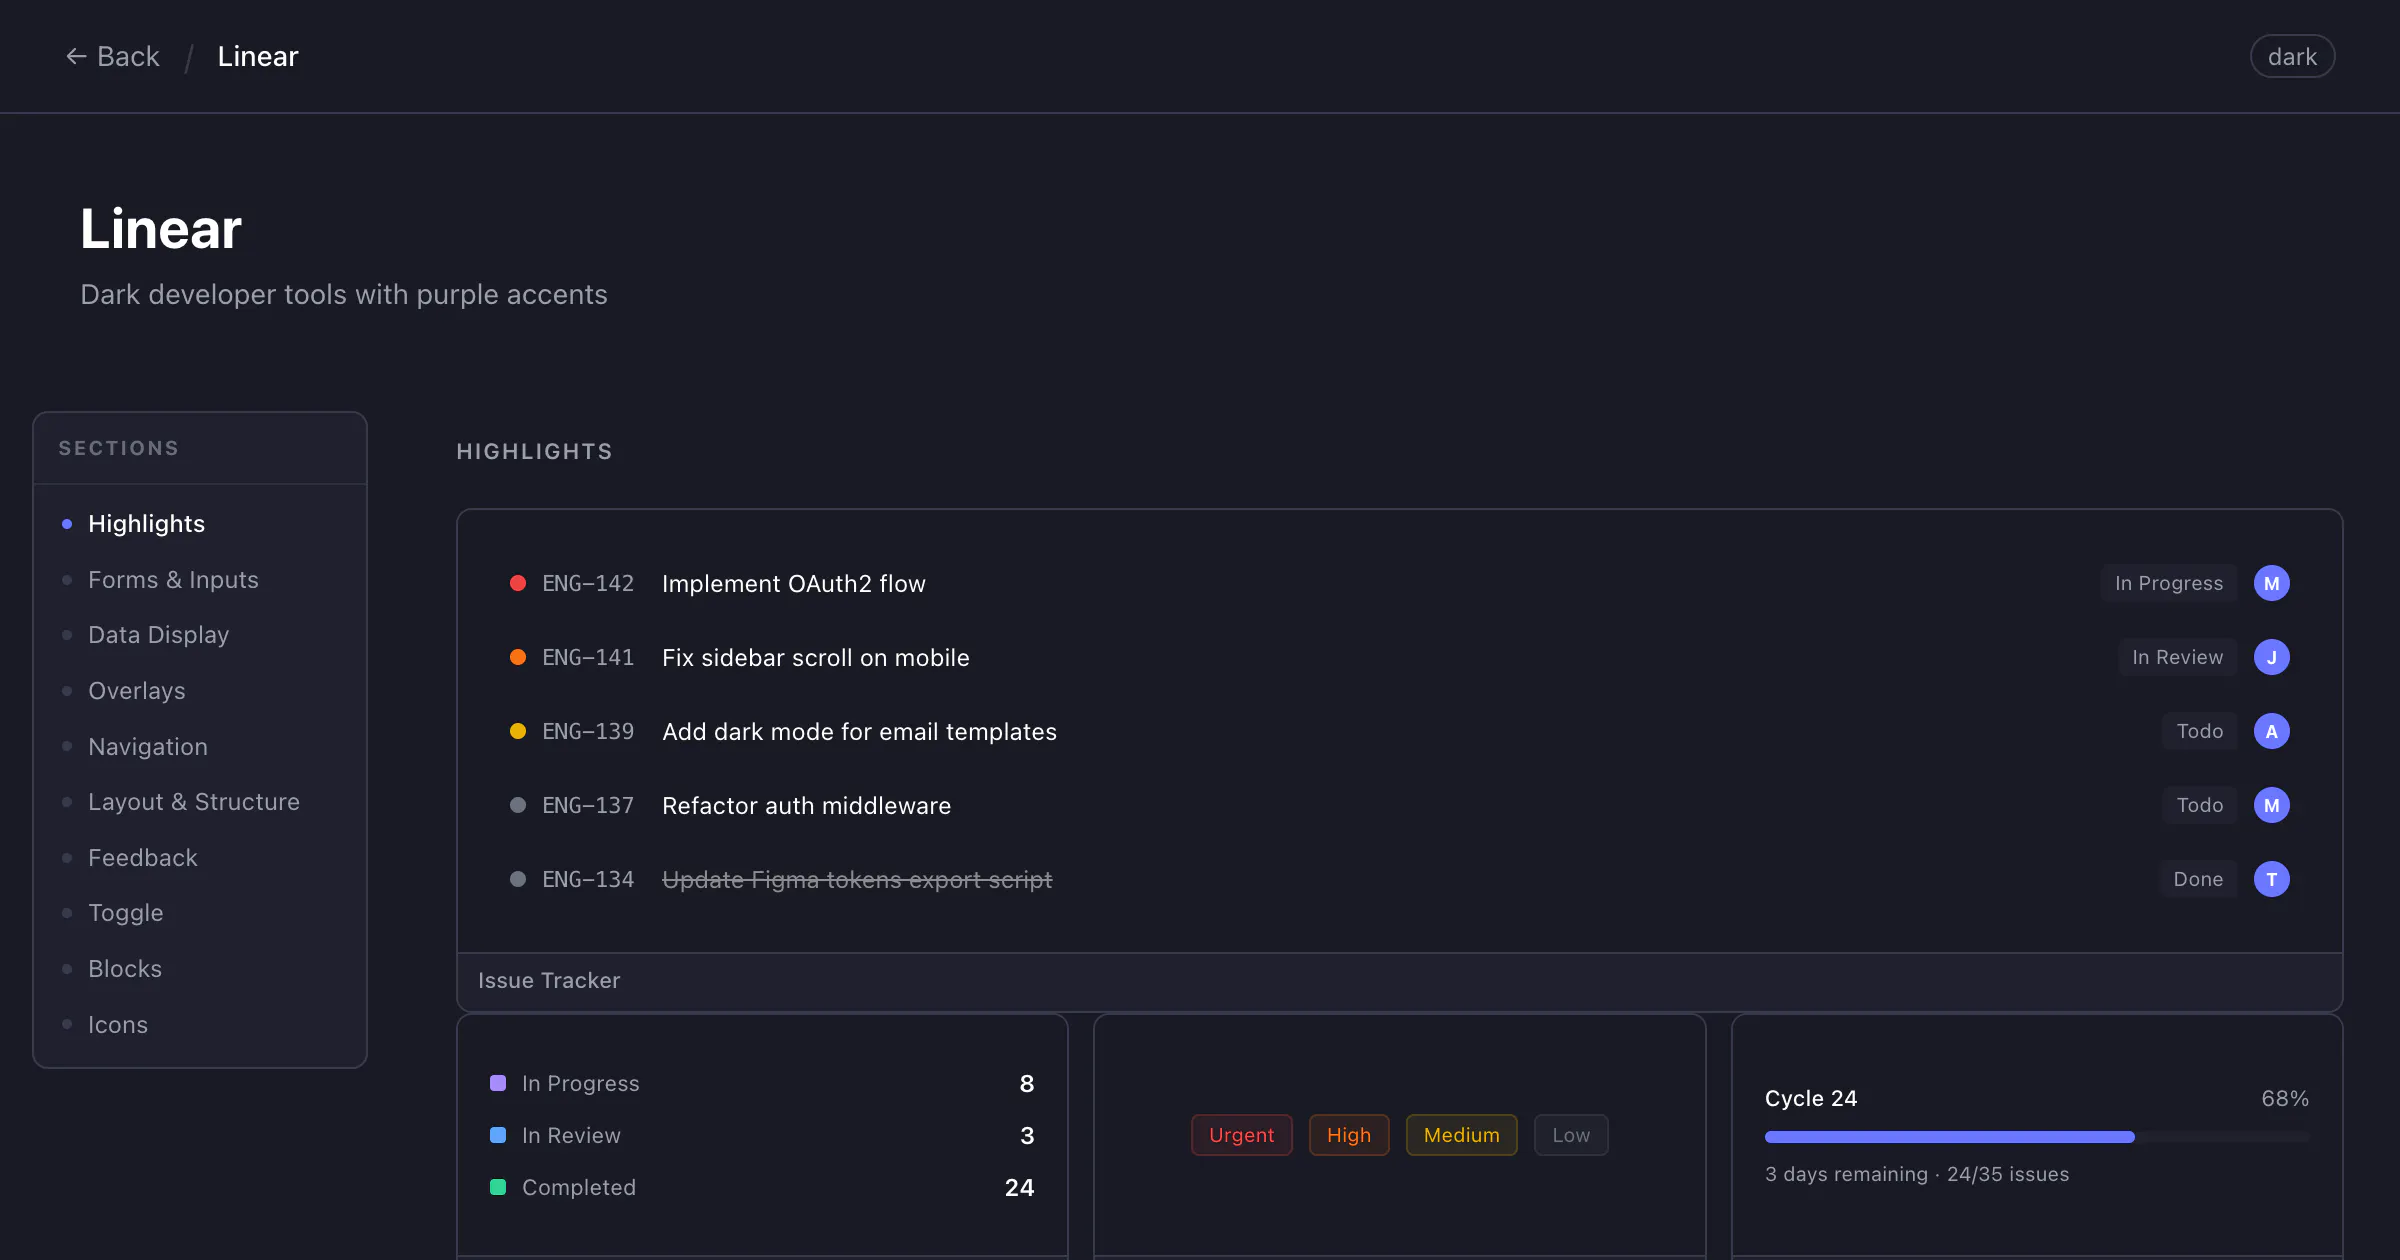Click the Linear breadcrumb title

(x=258, y=57)
